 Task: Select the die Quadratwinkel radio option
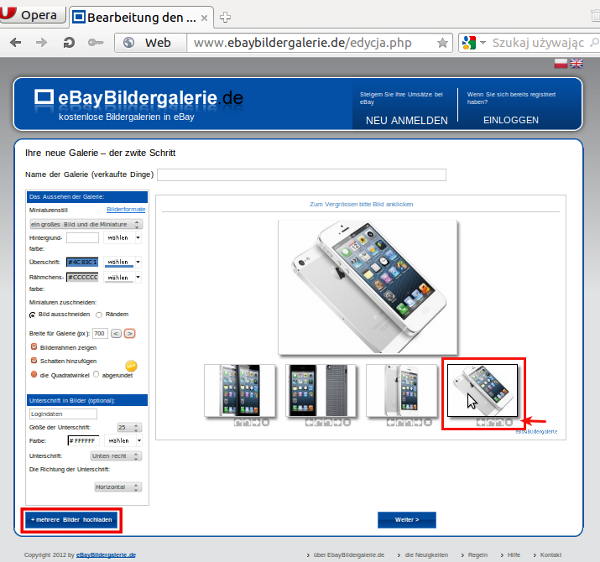34,374
